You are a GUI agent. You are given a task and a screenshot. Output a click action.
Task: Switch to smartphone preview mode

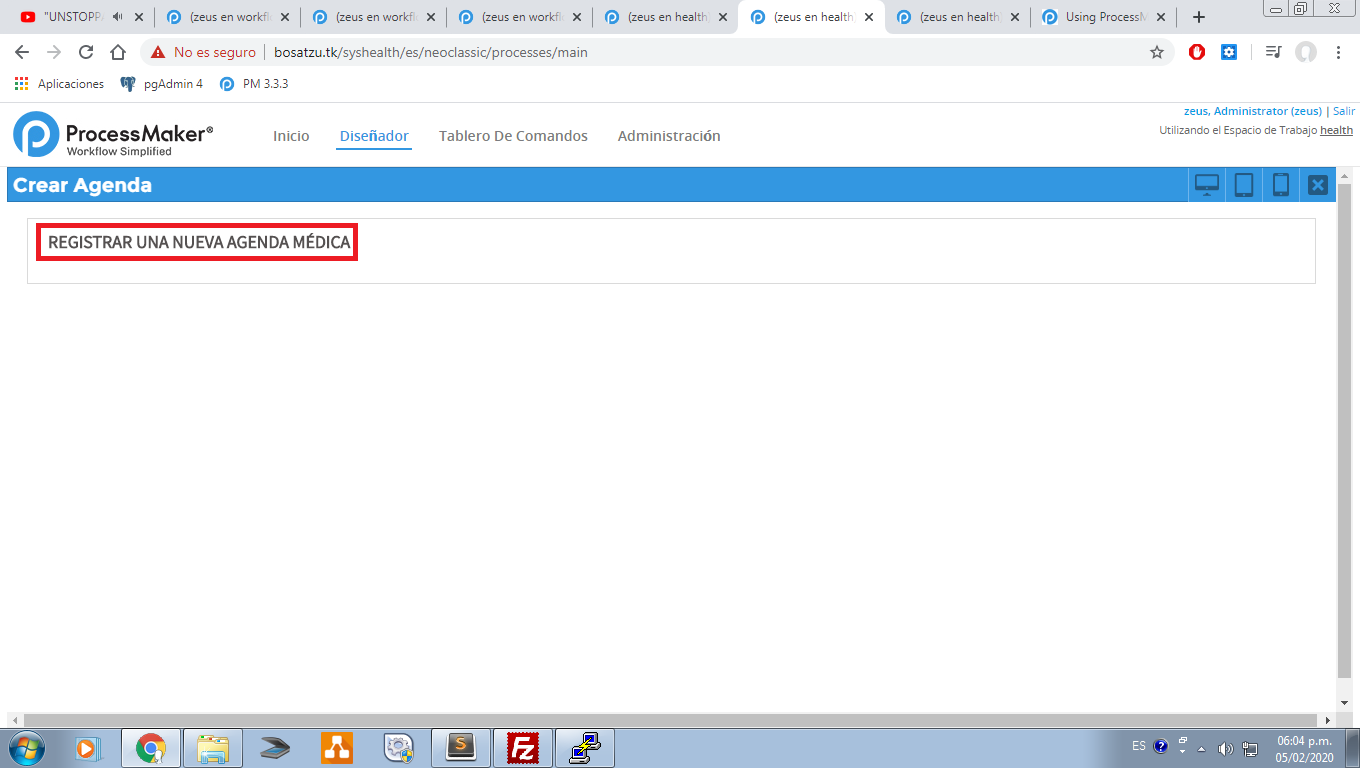1281,185
